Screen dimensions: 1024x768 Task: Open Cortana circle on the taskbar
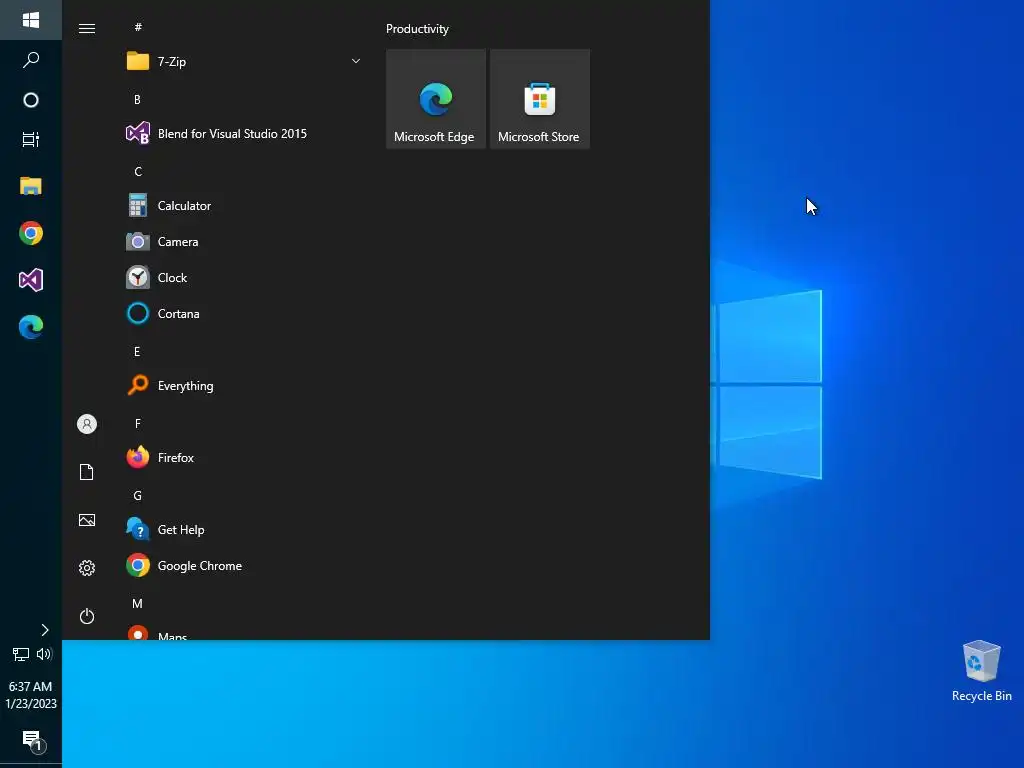tap(31, 100)
